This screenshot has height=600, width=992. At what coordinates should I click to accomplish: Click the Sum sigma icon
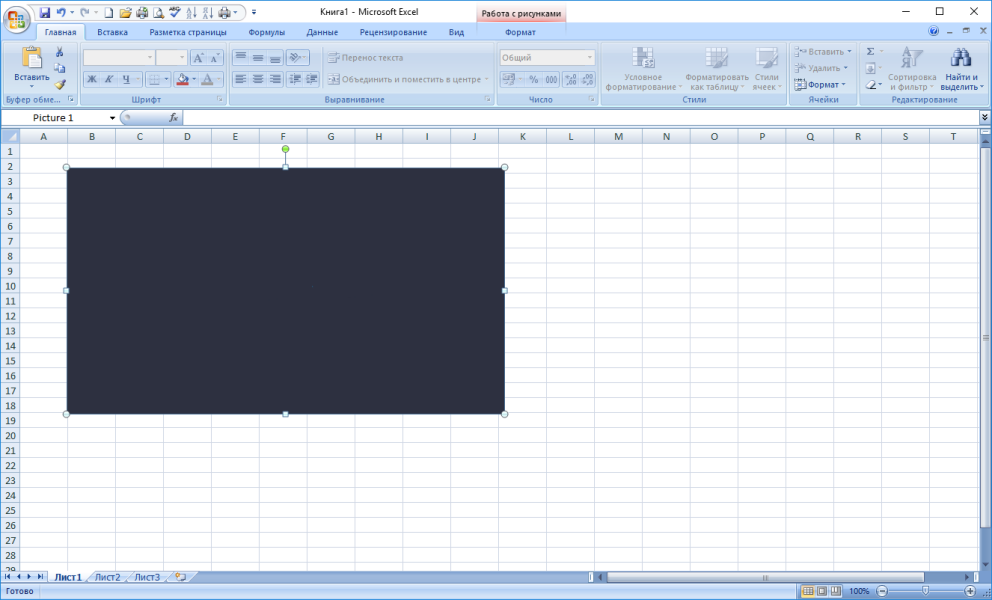(x=871, y=52)
